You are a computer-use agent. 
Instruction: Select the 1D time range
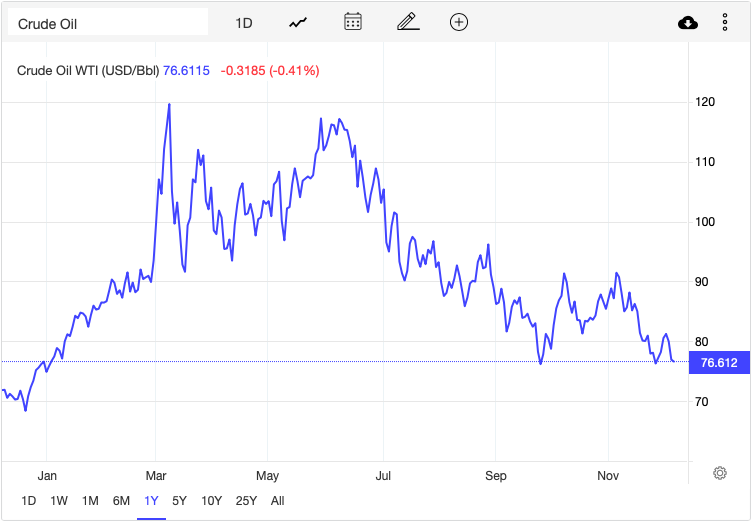28,500
